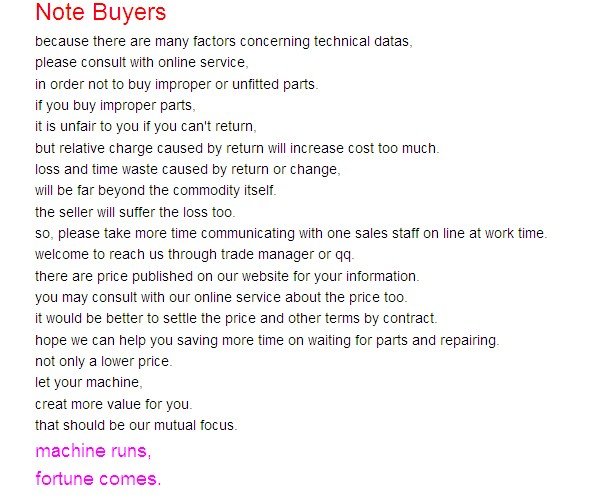Click the 'trade manager or qq' line
The height and width of the screenshot is (498, 595).
[194, 254]
